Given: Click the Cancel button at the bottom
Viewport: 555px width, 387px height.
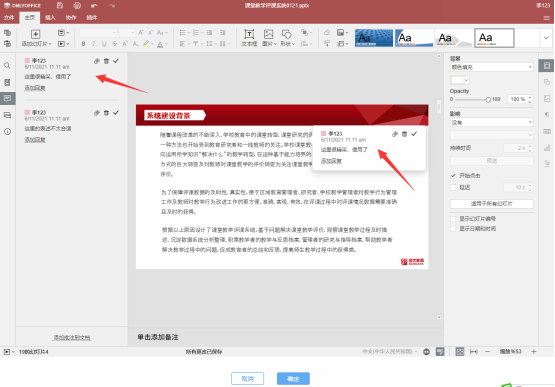Looking at the screenshot, I should click(x=247, y=379).
